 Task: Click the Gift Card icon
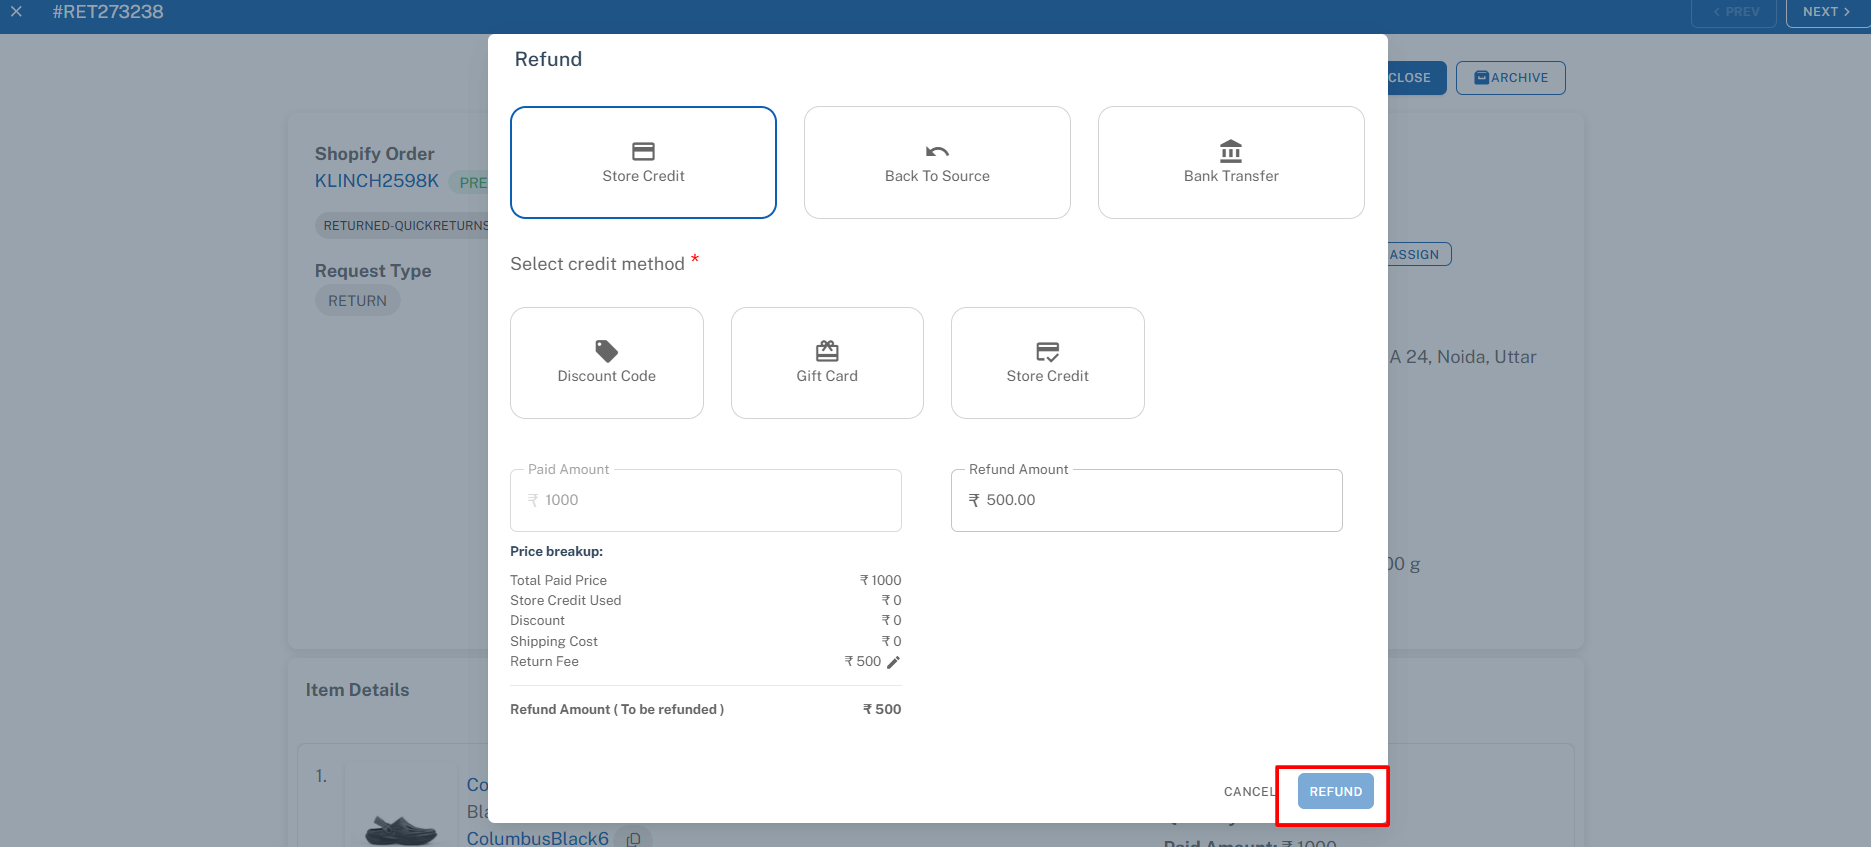pyautogui.click(x=827, y=351)
